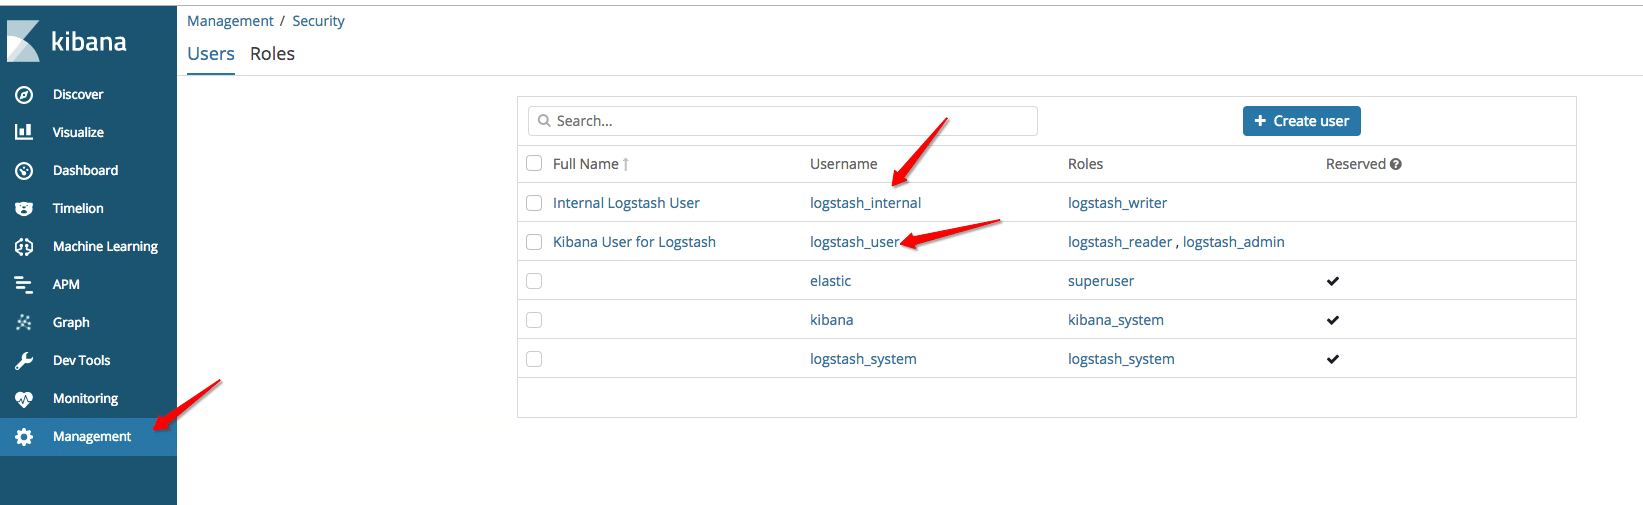
Task: Click the Create user button
Action: tap(1301, 121)
